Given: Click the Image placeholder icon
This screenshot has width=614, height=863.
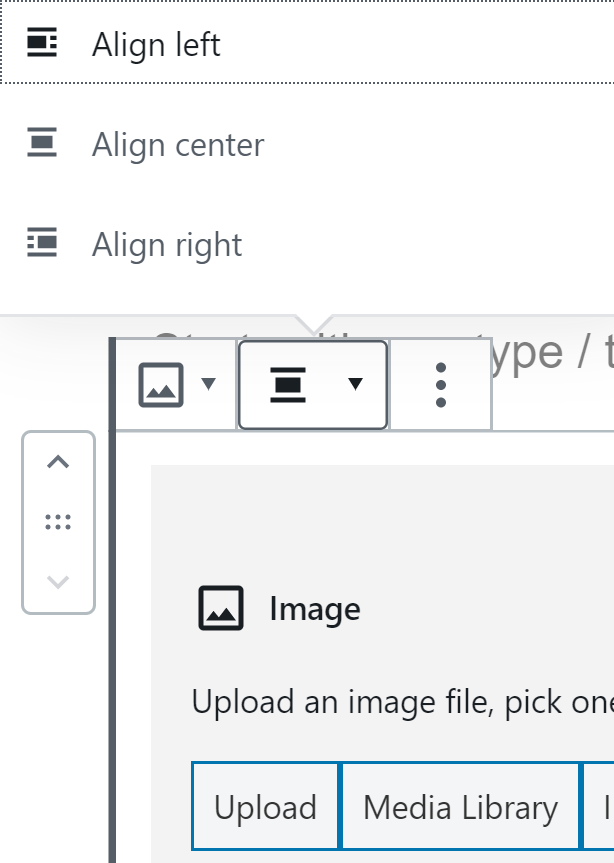Looking at the screenshot, I should (x=221, y=608).
